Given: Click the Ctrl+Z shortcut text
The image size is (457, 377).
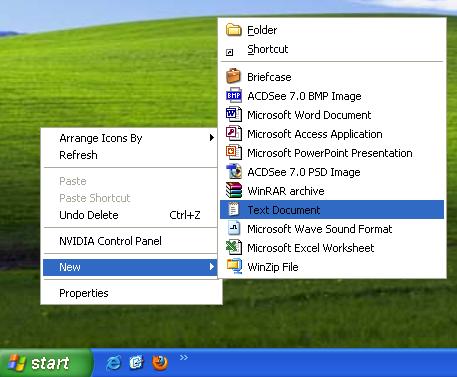Looking at the screenshot, I should [x=185, y=215].
